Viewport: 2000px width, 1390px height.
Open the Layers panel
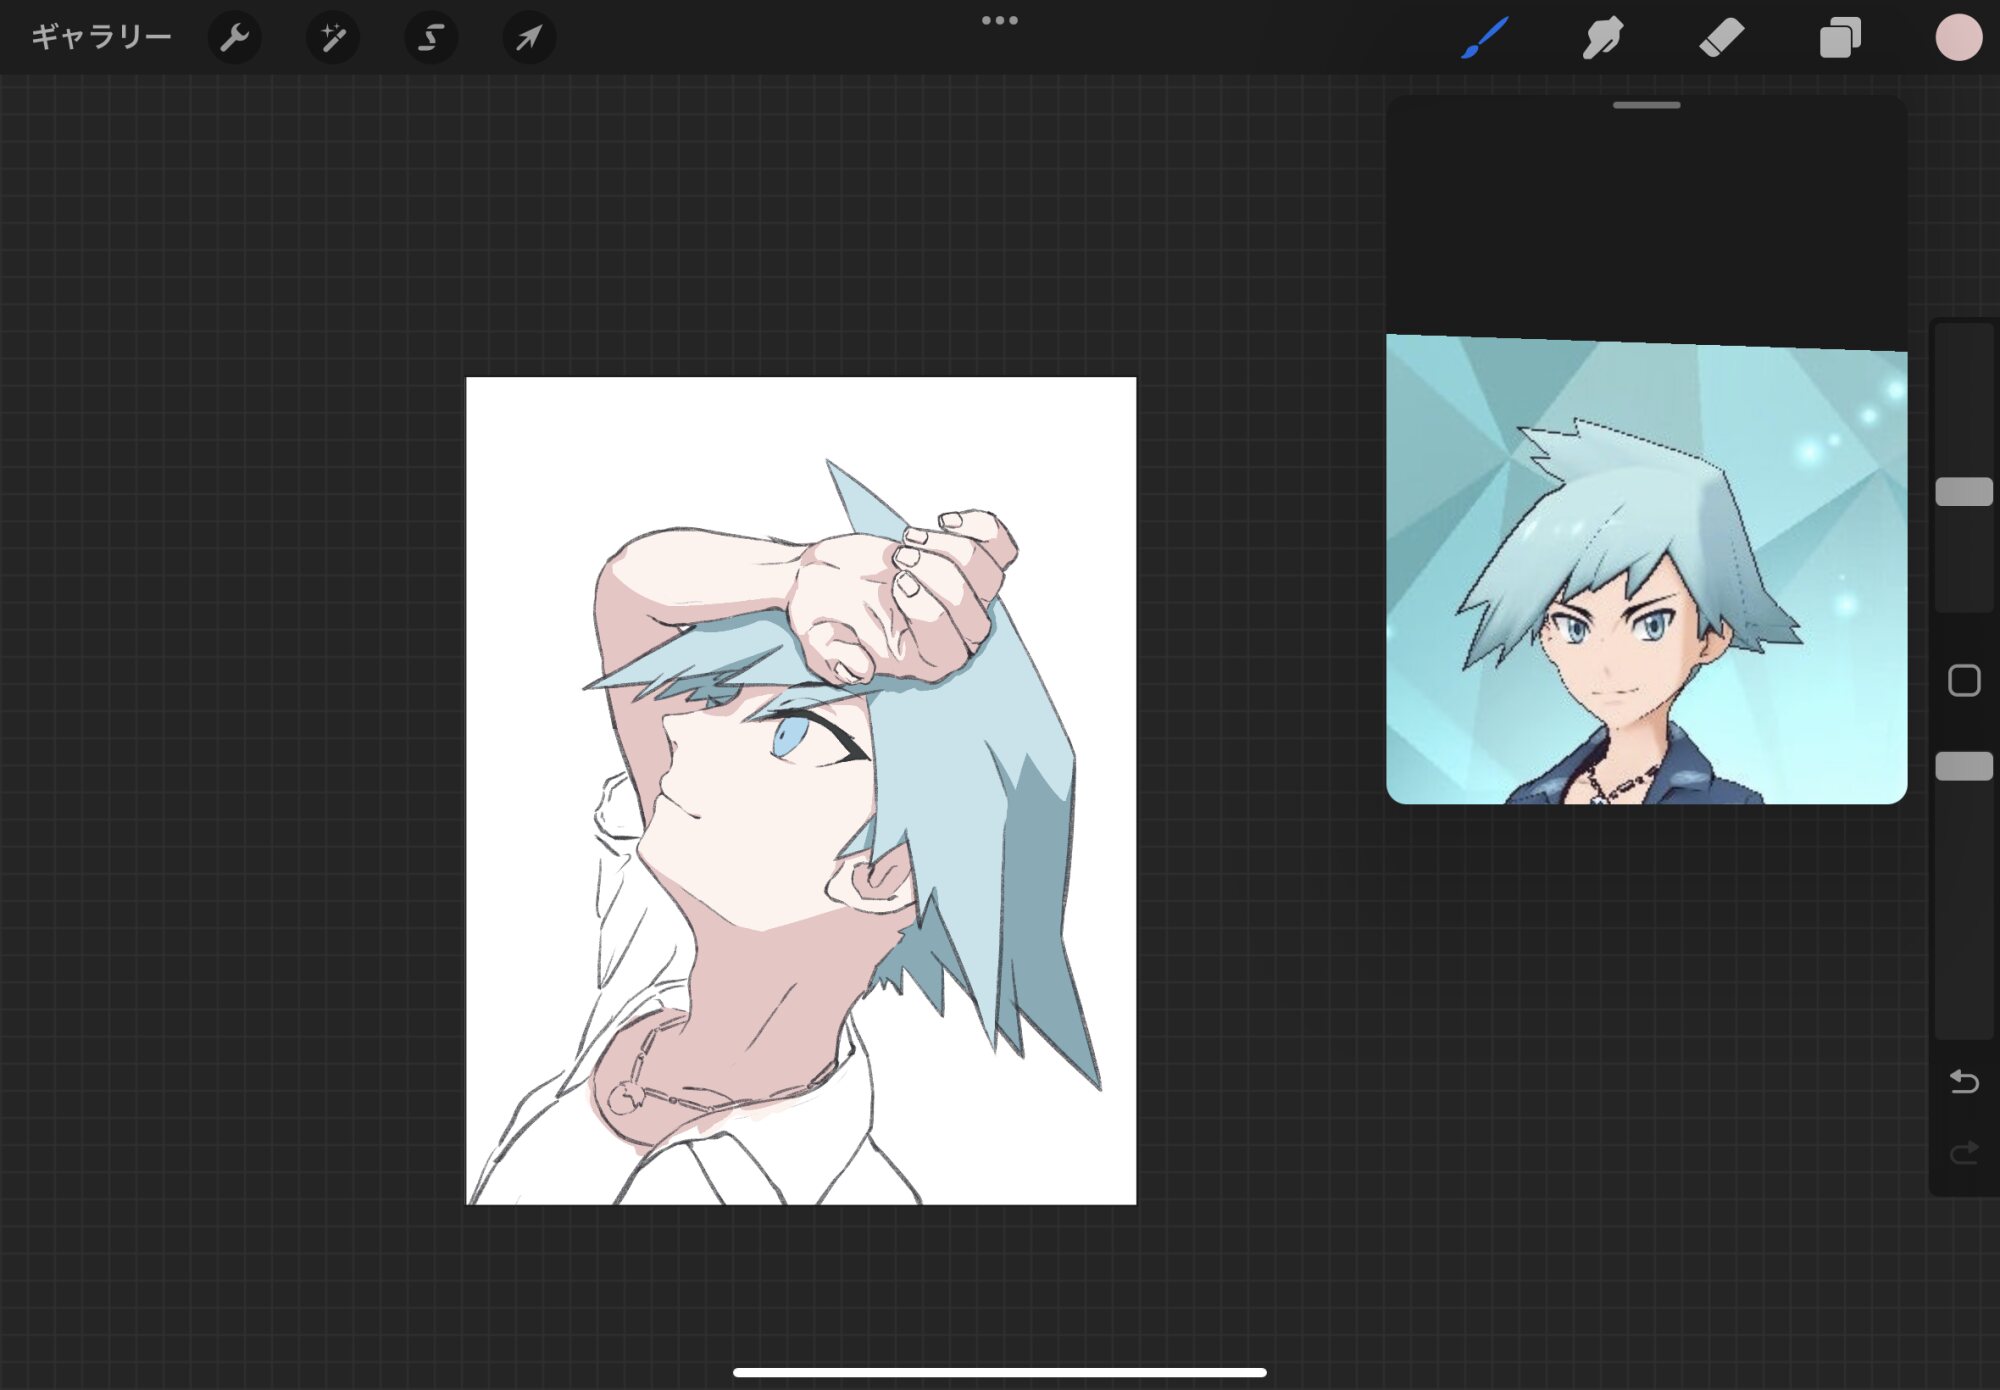coord(1840,38)
